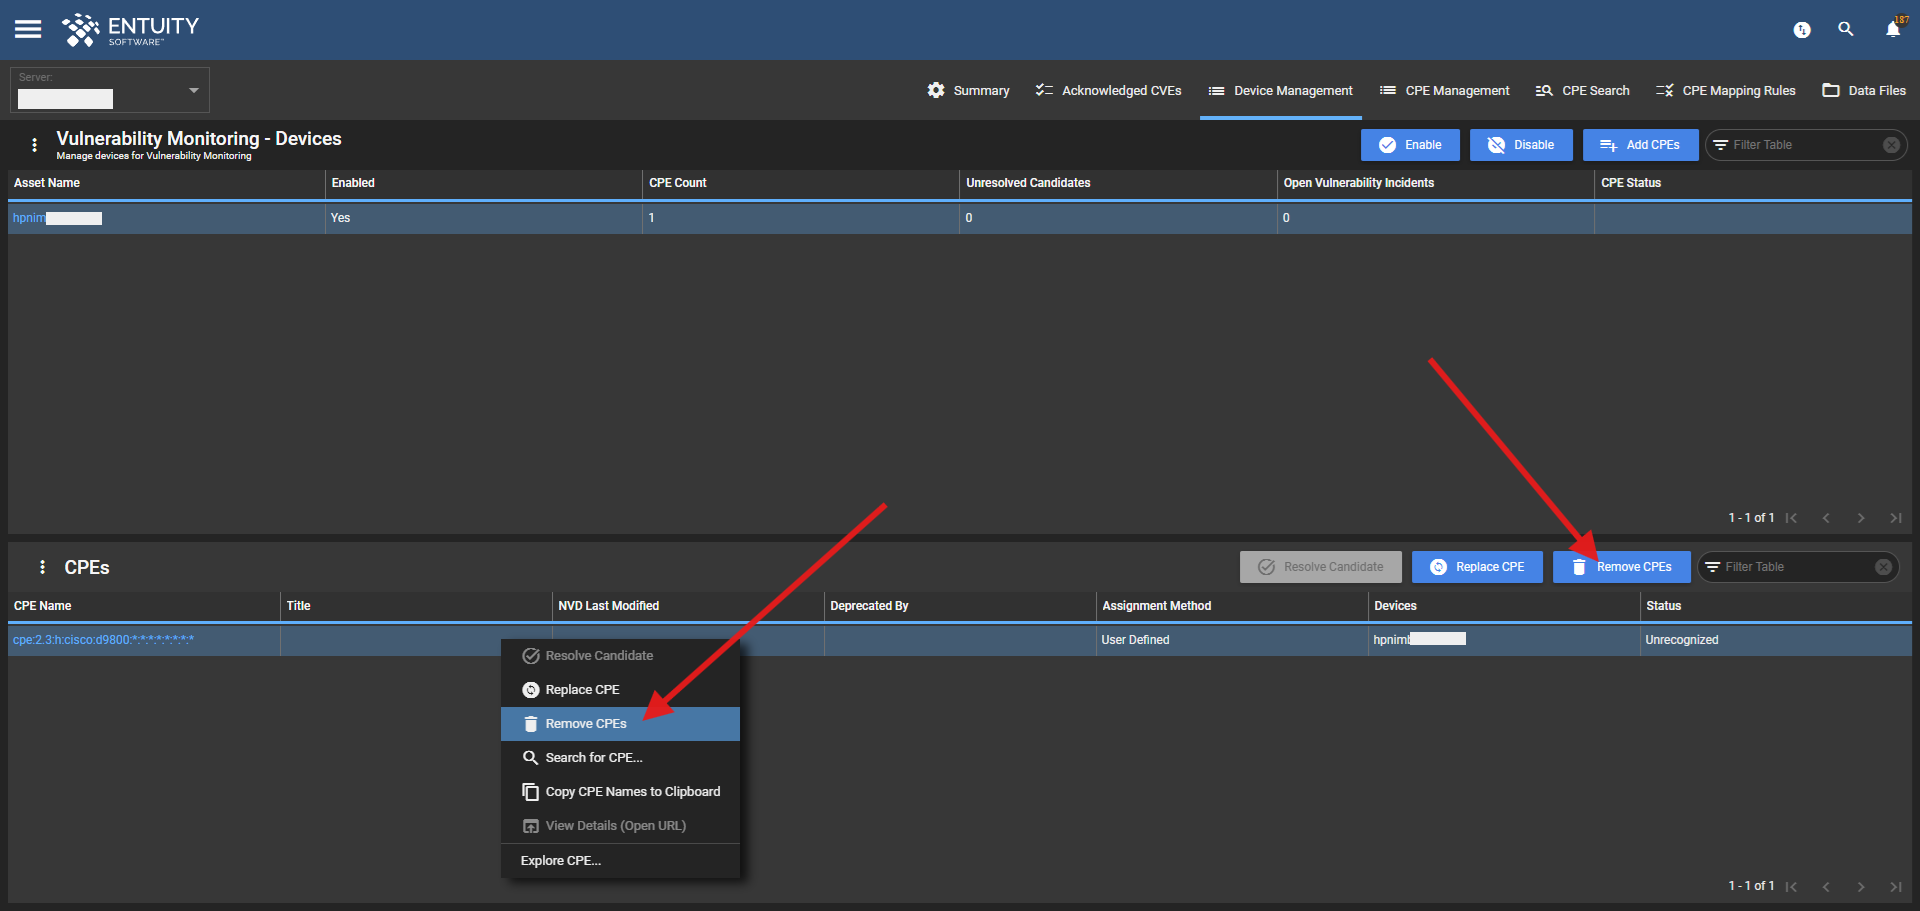Open the hamburger main menu

coord(28,29)
